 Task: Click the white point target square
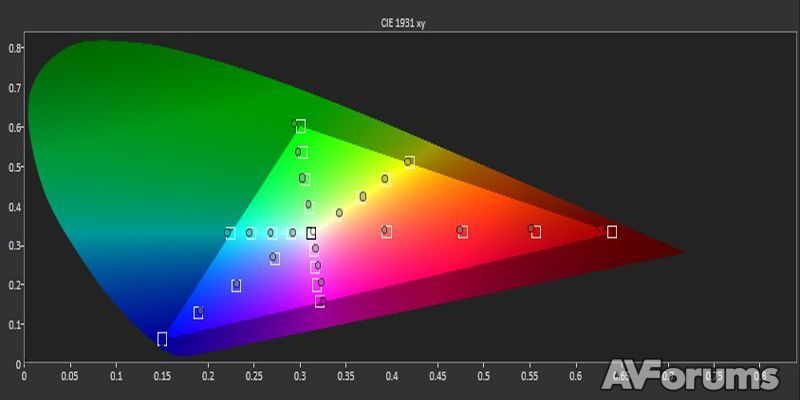tap(311, 233)
